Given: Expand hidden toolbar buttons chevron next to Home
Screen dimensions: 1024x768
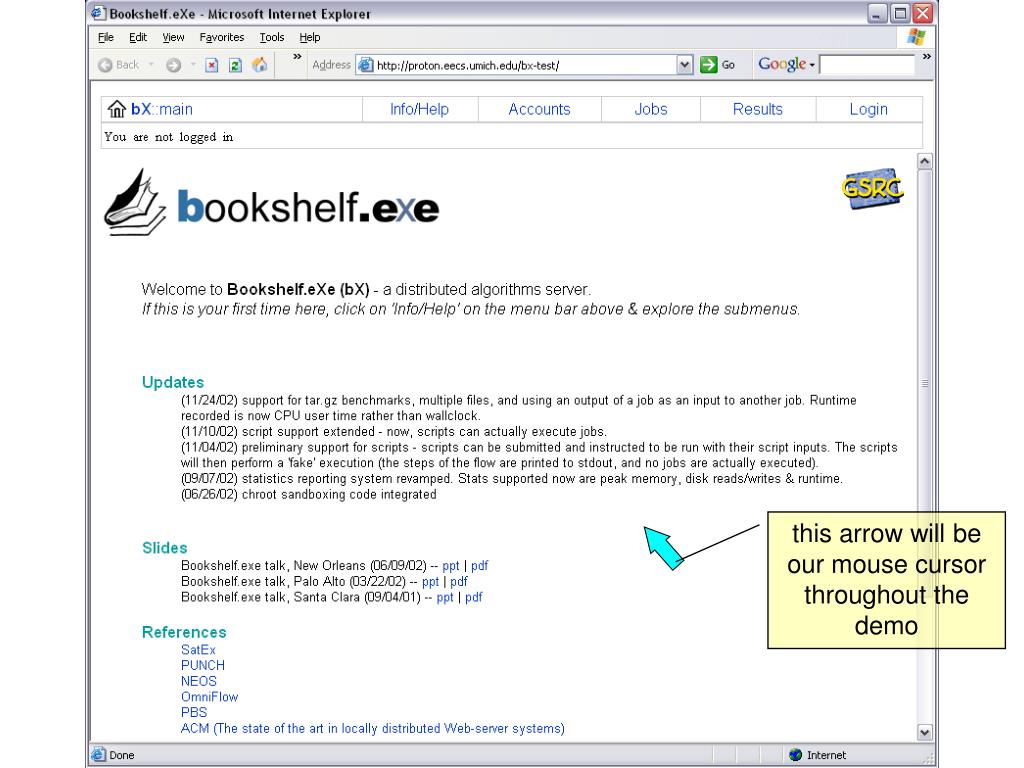Looking at the screenshot, I should tap(297, 57).
